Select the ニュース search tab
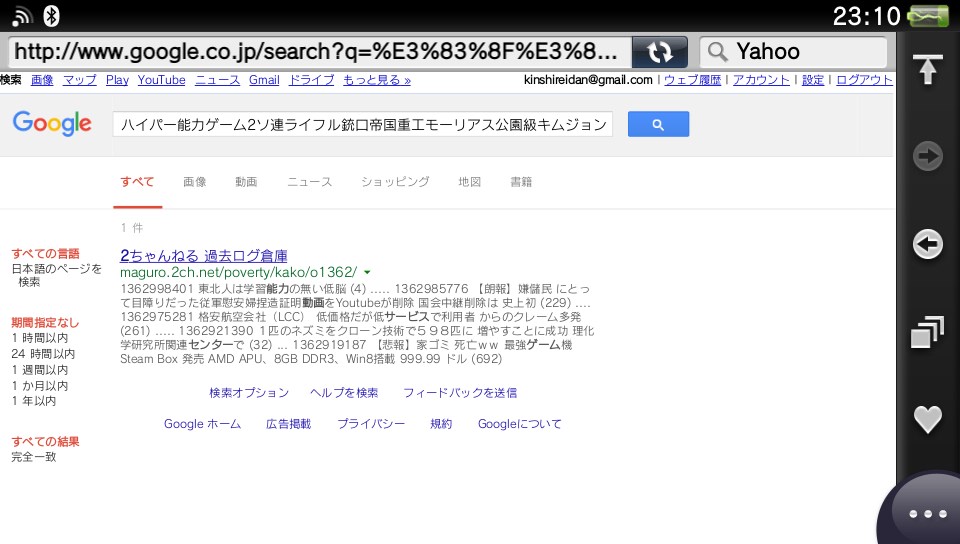The height and width of the screenshot is (544, 960). point(309,182)
